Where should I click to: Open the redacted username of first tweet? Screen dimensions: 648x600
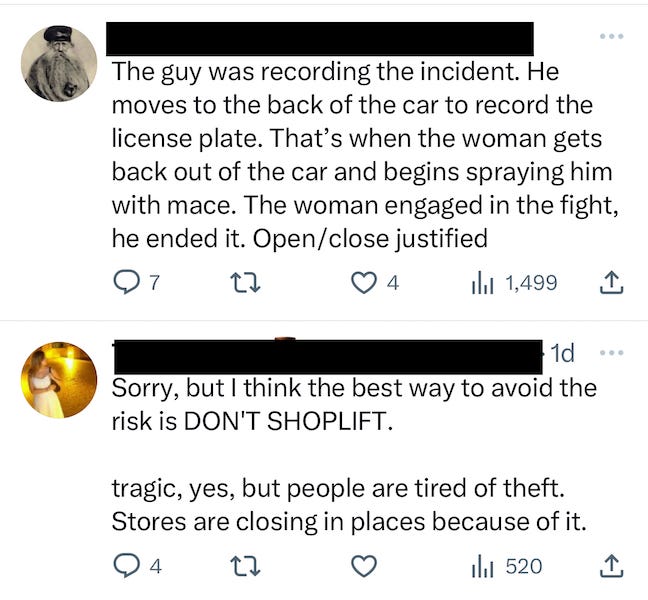pos(319,38)
